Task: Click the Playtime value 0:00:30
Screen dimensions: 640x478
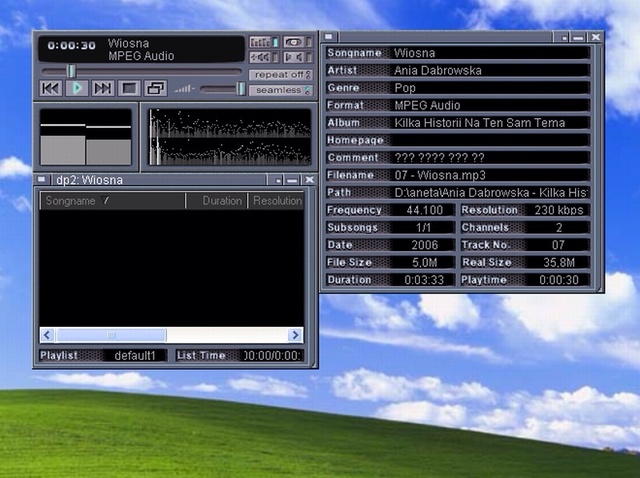Action: pyautogui.click(x=559, y=280)
